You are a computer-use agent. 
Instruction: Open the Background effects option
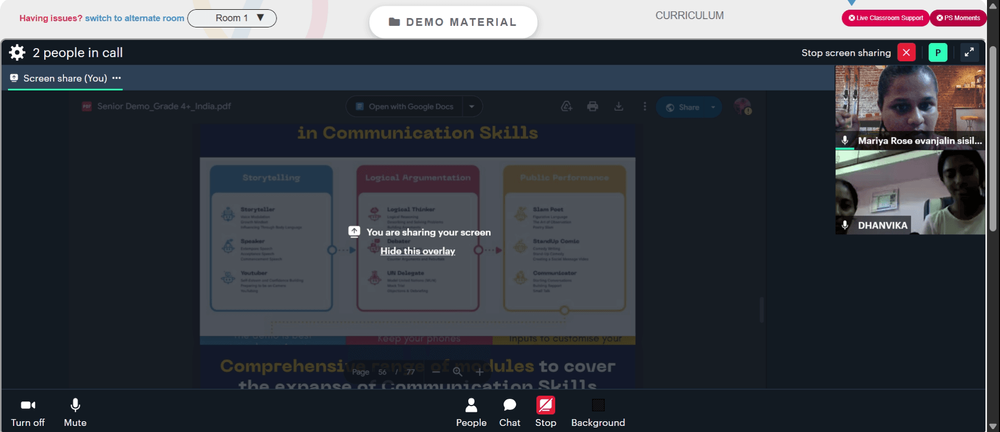tap(598, 412)
